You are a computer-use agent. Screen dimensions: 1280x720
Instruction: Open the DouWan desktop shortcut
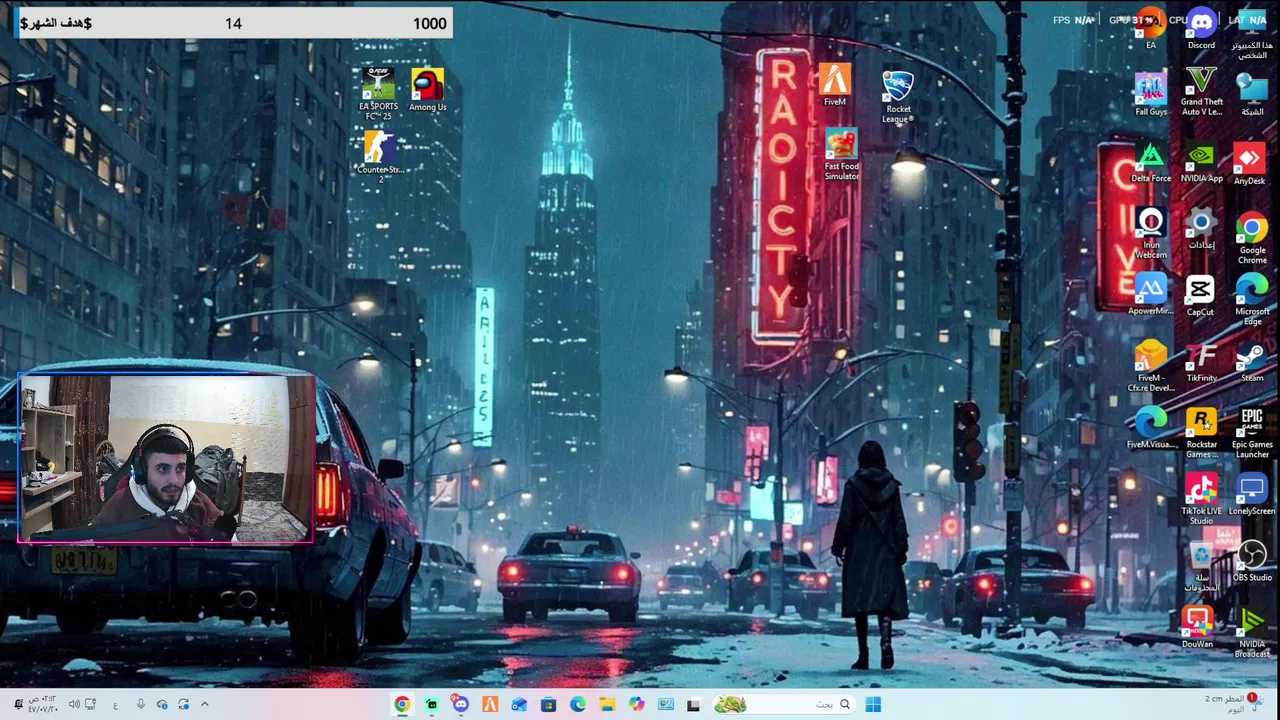click(1197, 627)
